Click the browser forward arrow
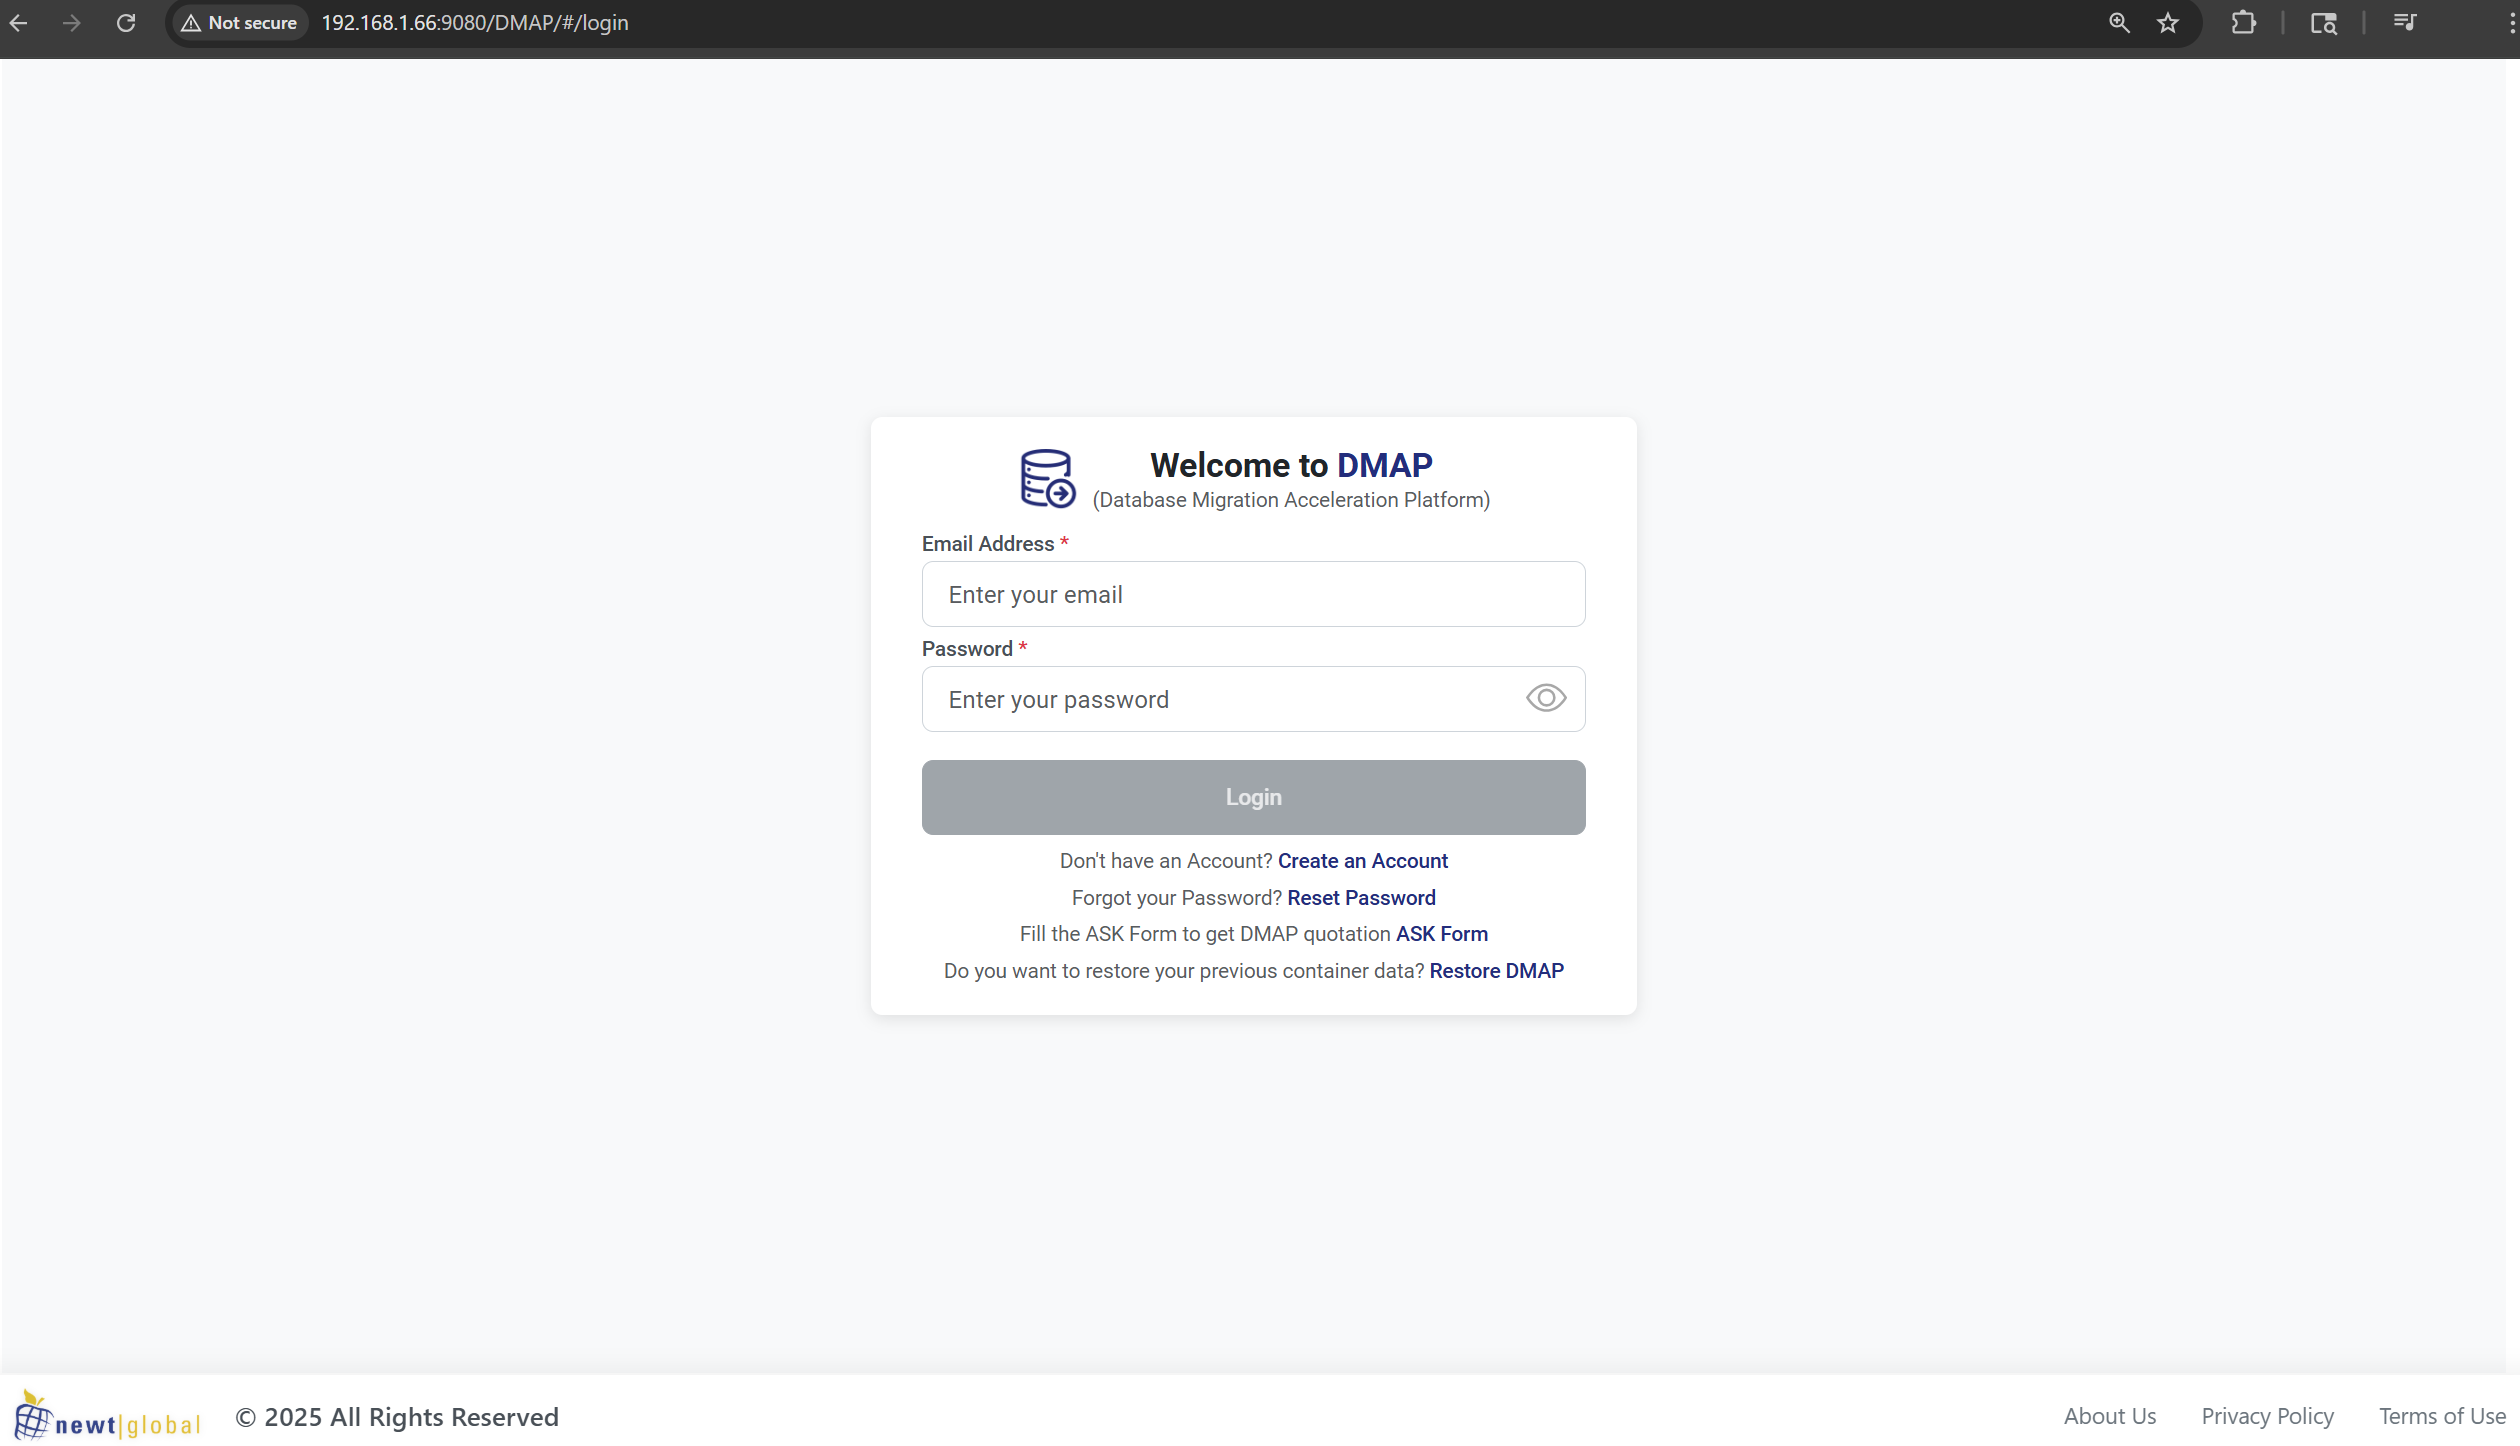2520x1446 pixels. pyautogui.click(x=71, y=23)
